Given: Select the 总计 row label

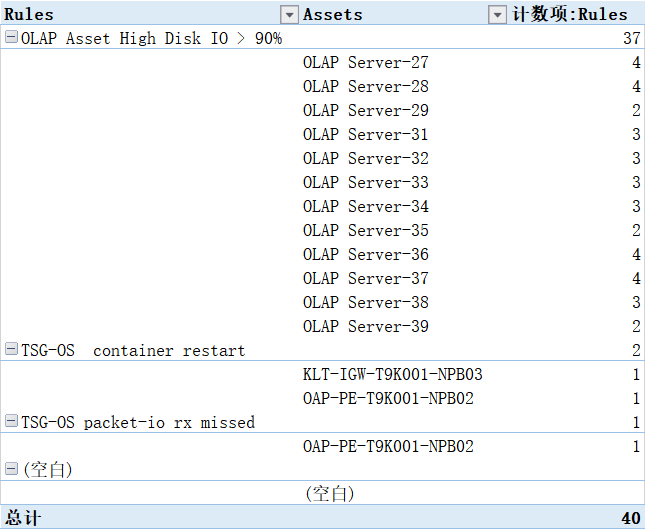Looking at the screenshot, I should (25, 518).
